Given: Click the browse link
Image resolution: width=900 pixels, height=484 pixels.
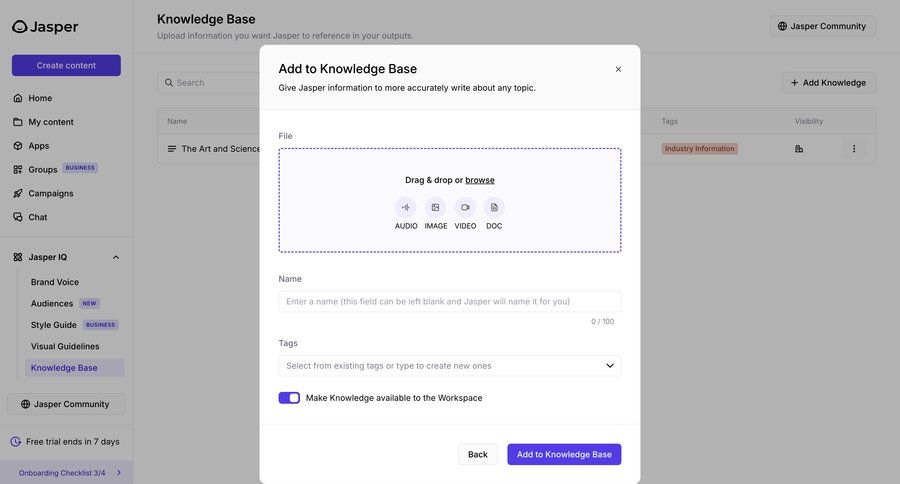Looking at the screenshot, I should tap(480, 180).
